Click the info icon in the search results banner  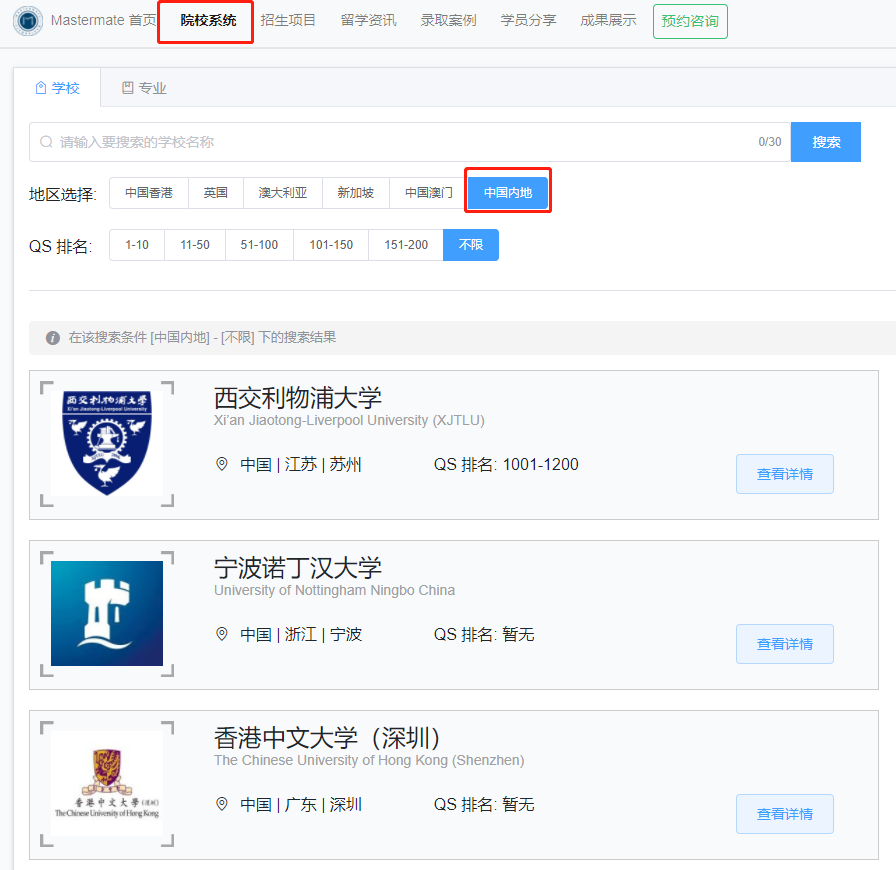(x=52, y=338)
